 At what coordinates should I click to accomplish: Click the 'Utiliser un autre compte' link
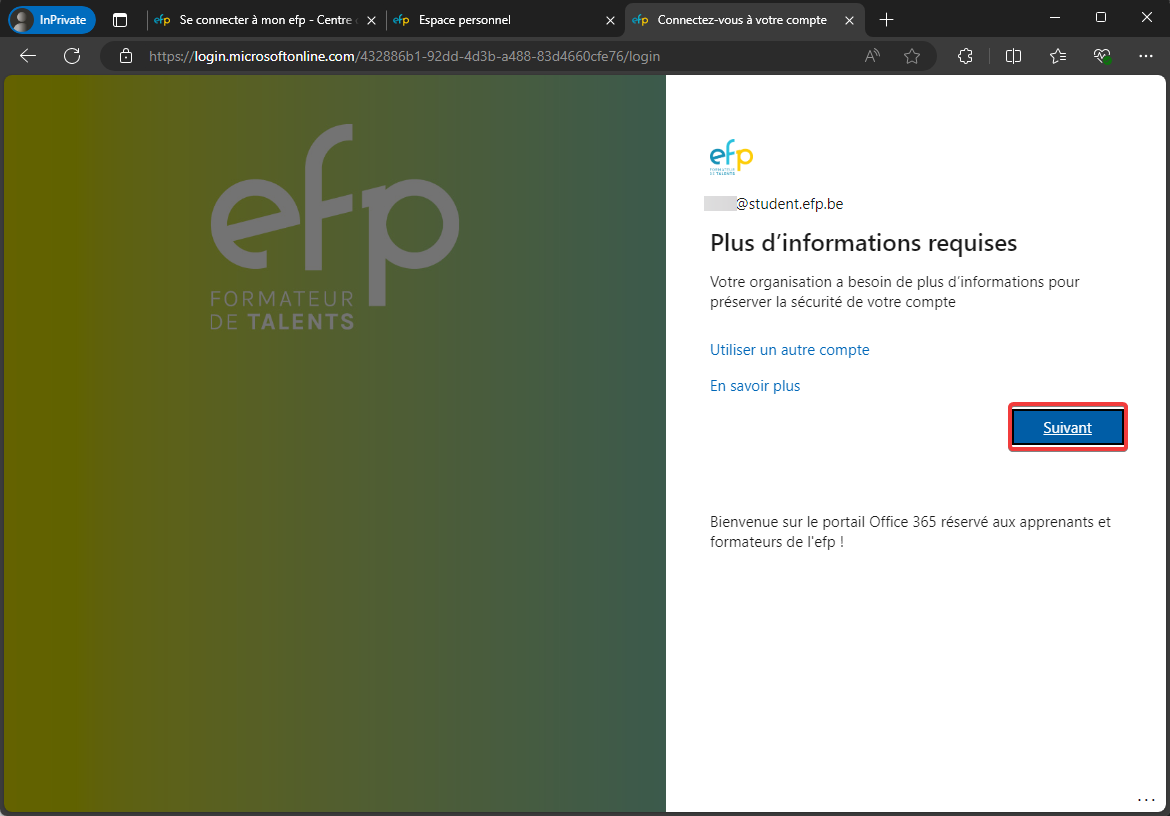789,350
